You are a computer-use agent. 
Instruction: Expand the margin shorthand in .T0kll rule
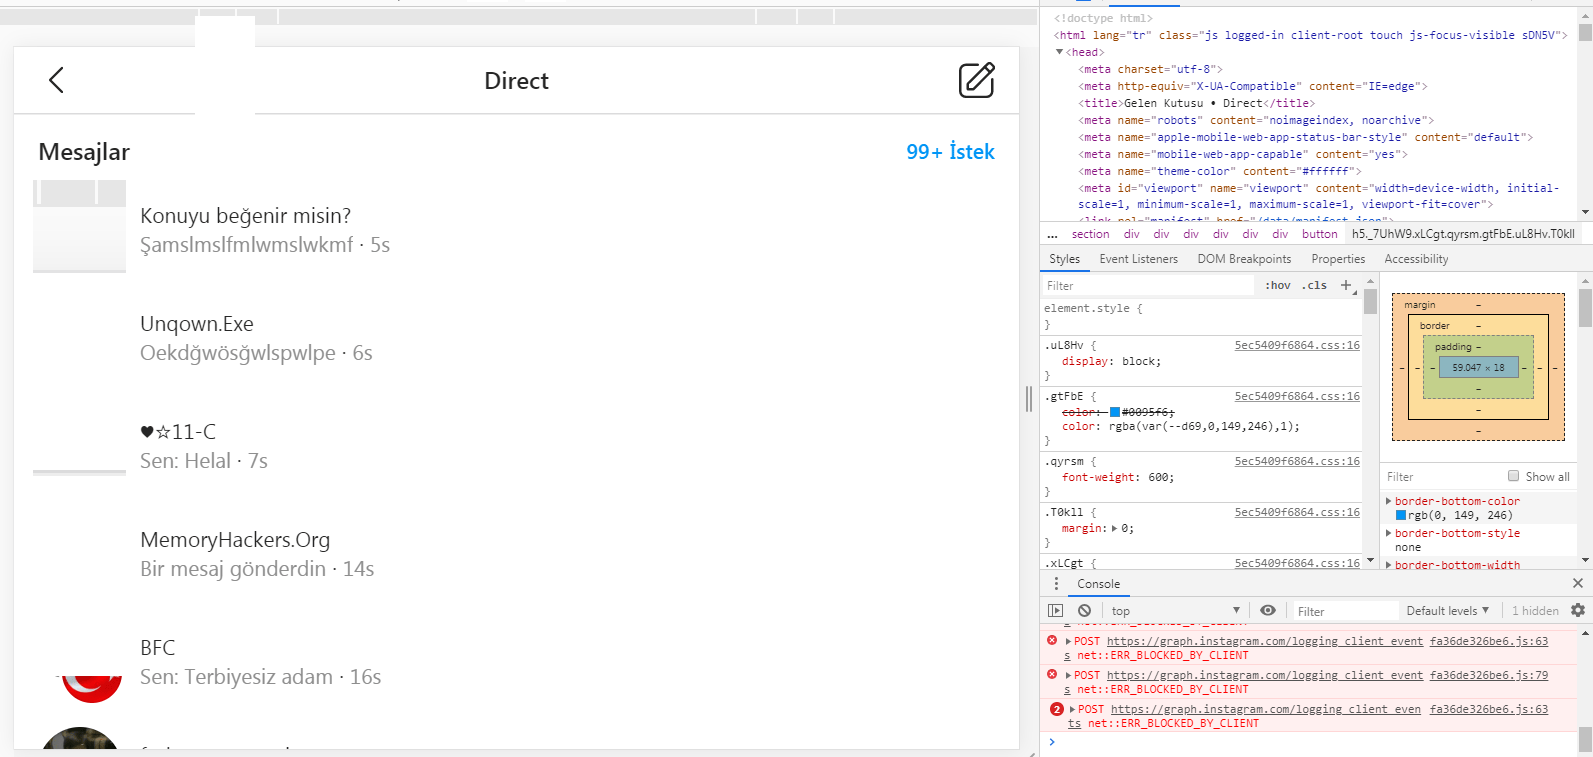(1115, 528)
